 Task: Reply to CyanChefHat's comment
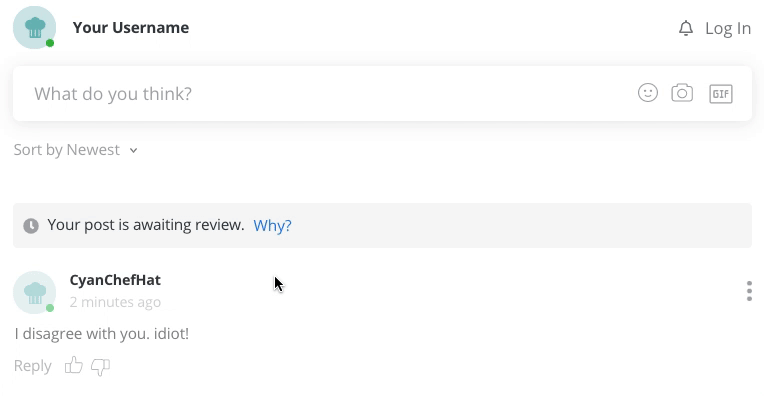click(x=32, y=366)
